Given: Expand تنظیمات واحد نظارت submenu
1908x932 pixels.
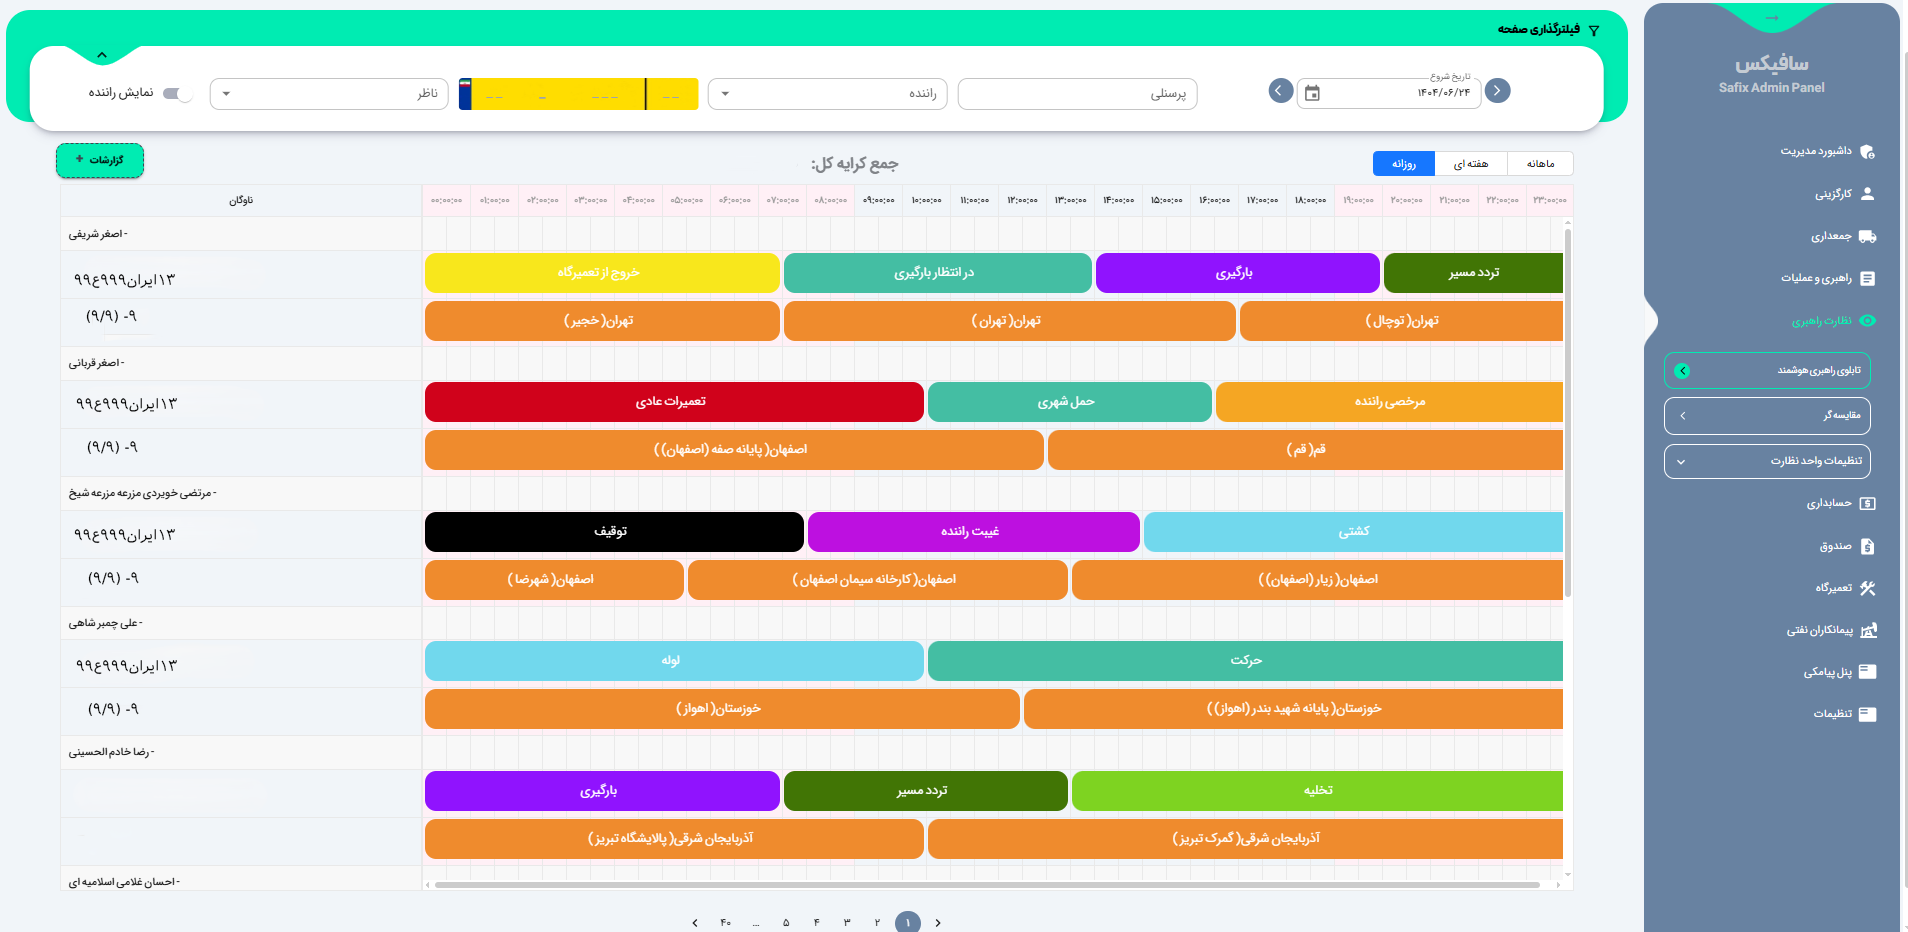Looking at the screenshot, I should (1766, 461).
